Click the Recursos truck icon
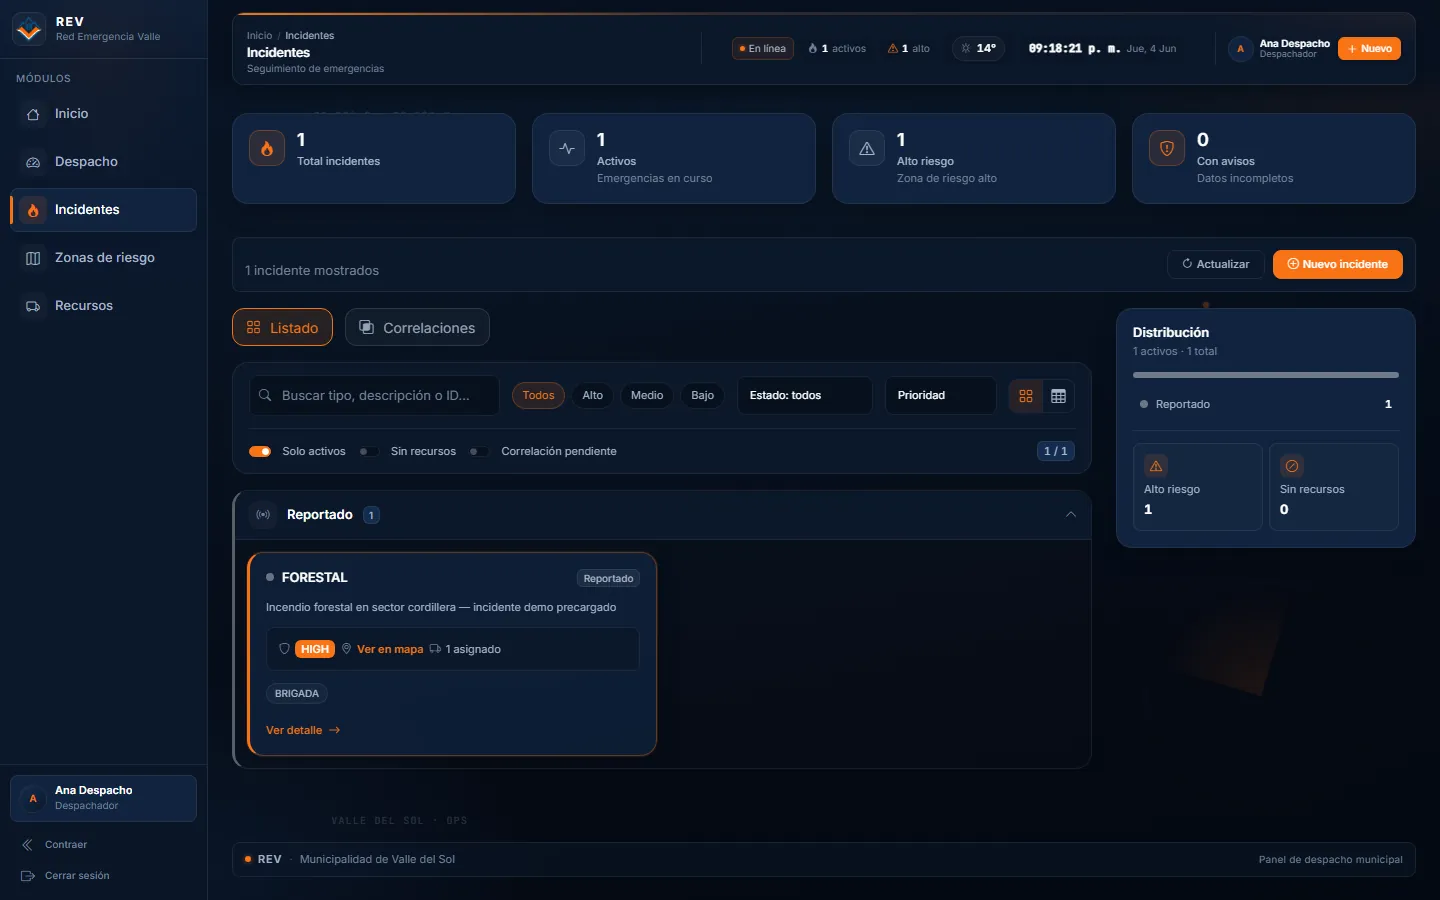This screenshot has width=1440, height=900. point(33,306)
